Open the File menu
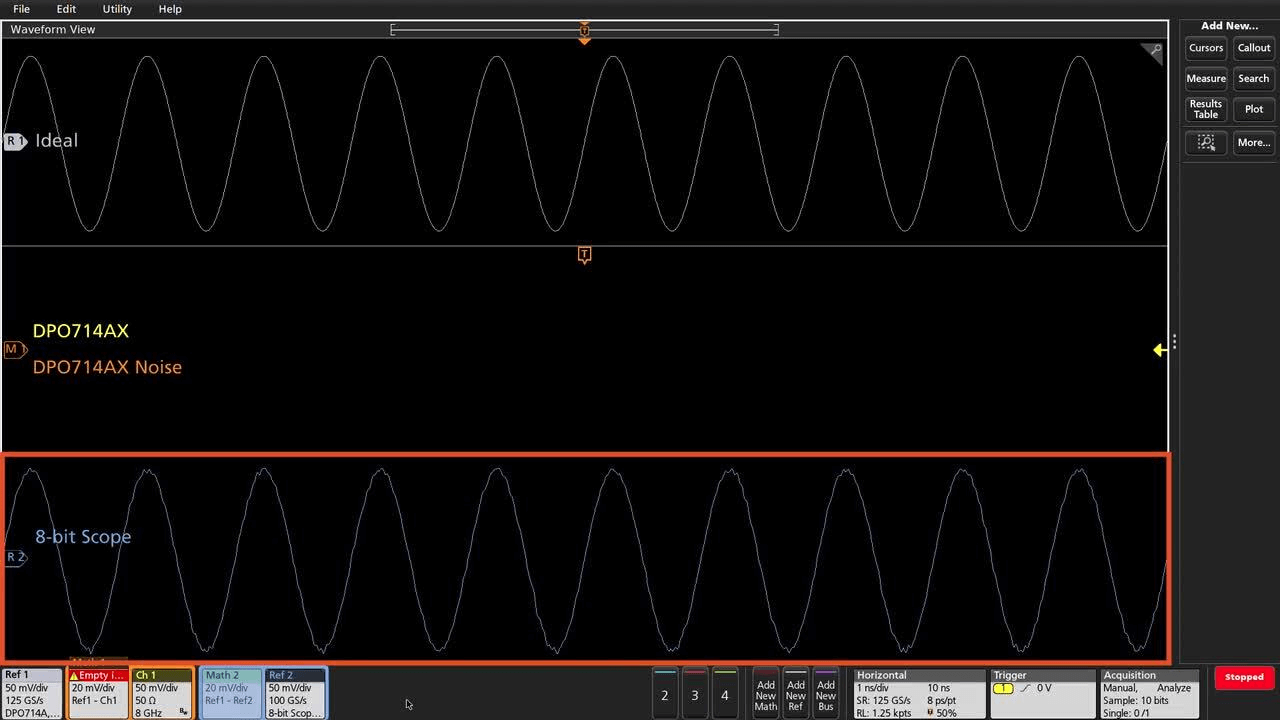 [20, 9]
